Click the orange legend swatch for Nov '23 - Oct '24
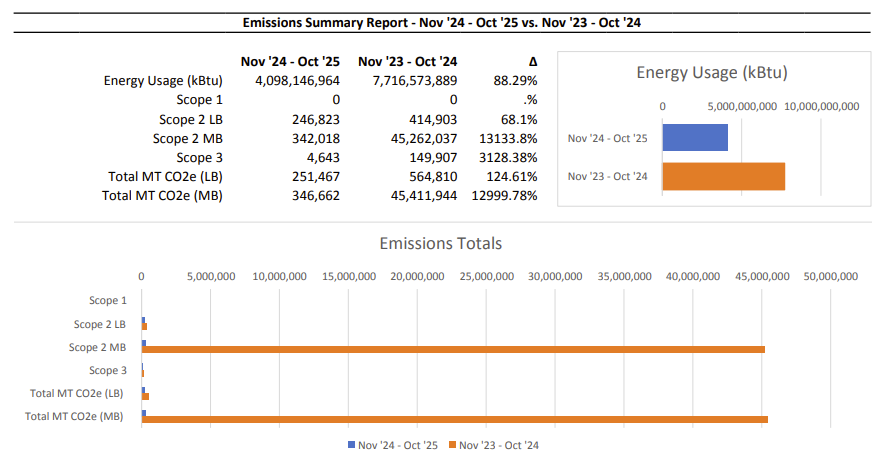Image resolution: width=884 pixels, height=468 pixels. [x=451, y=445]
